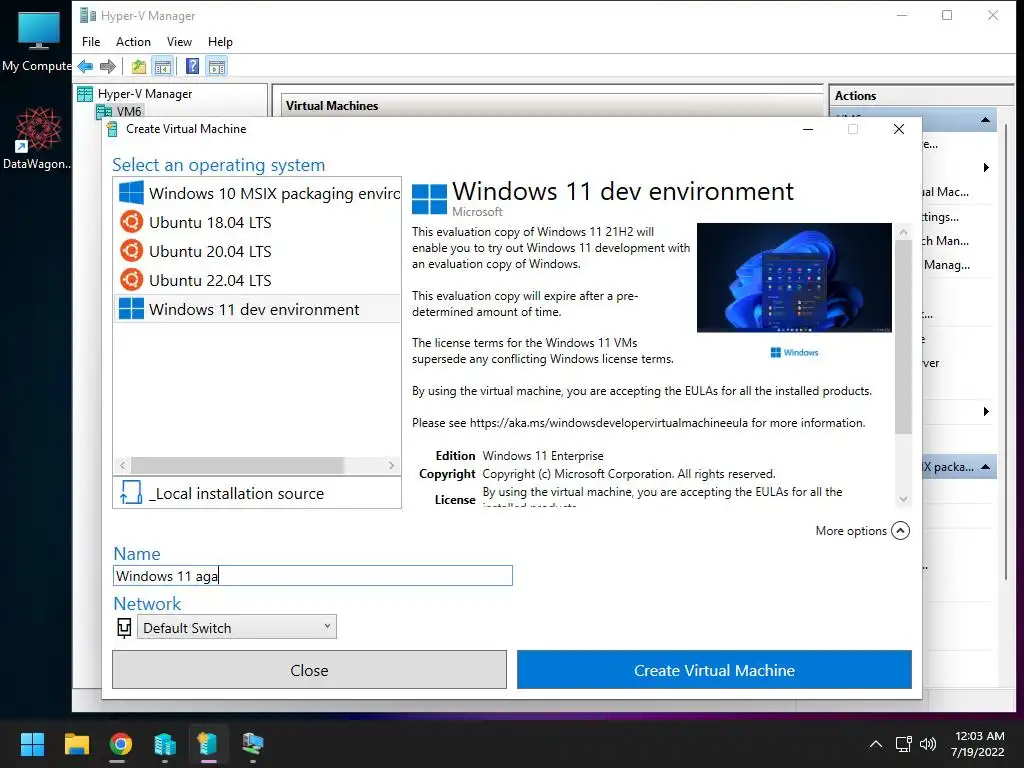Collapse More options chevron

[x=901, y=530]
